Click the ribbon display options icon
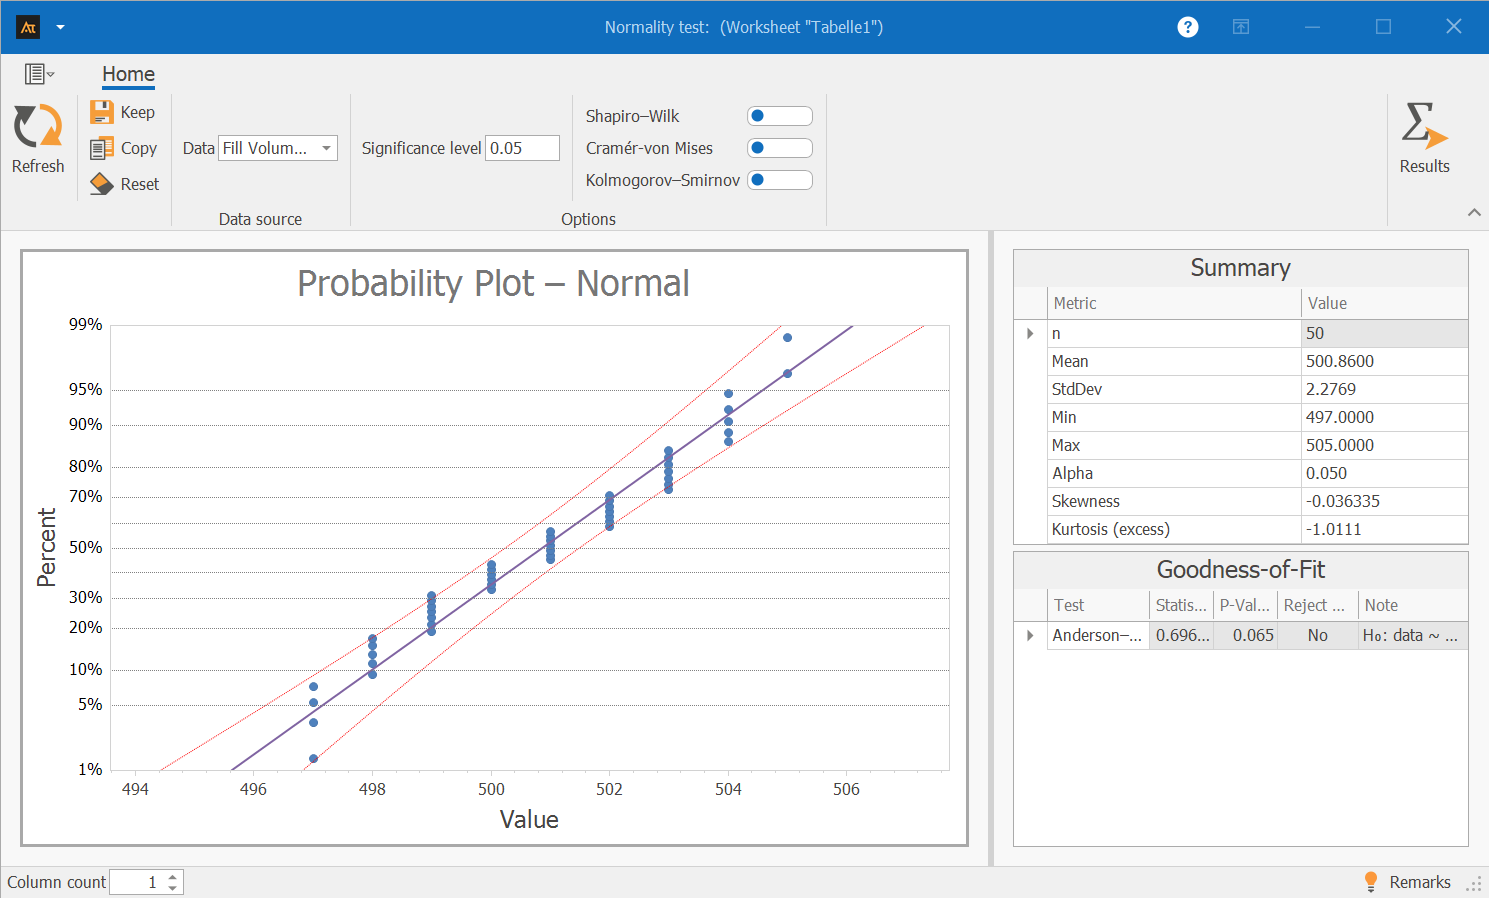Image resolution: width=1489 pixels, height=898 pixels. tap(1241, 27)
